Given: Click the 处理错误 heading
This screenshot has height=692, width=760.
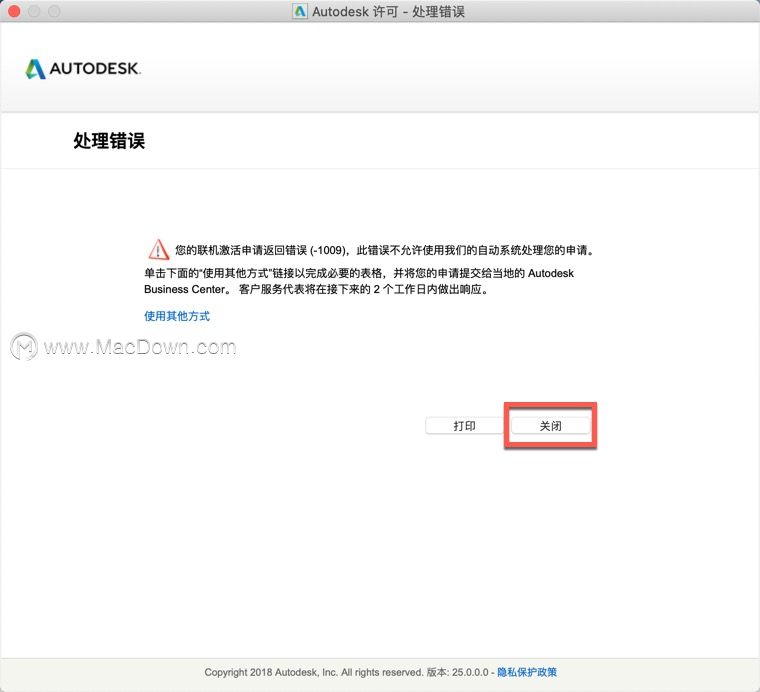Looking at the screenshot, I should tap(109, 141).
